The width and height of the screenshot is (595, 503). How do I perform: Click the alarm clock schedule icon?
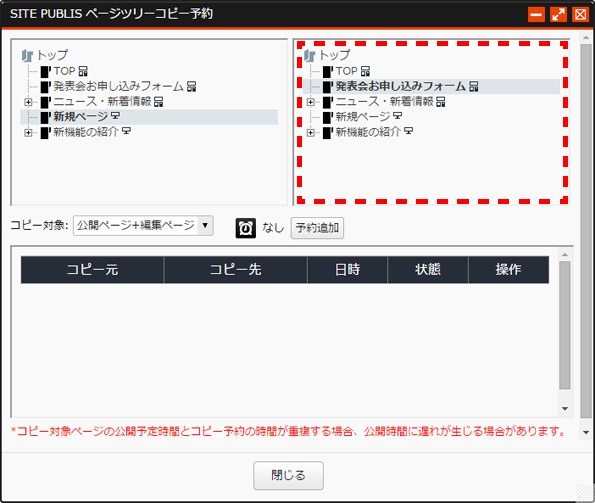[x=246, y=228]
